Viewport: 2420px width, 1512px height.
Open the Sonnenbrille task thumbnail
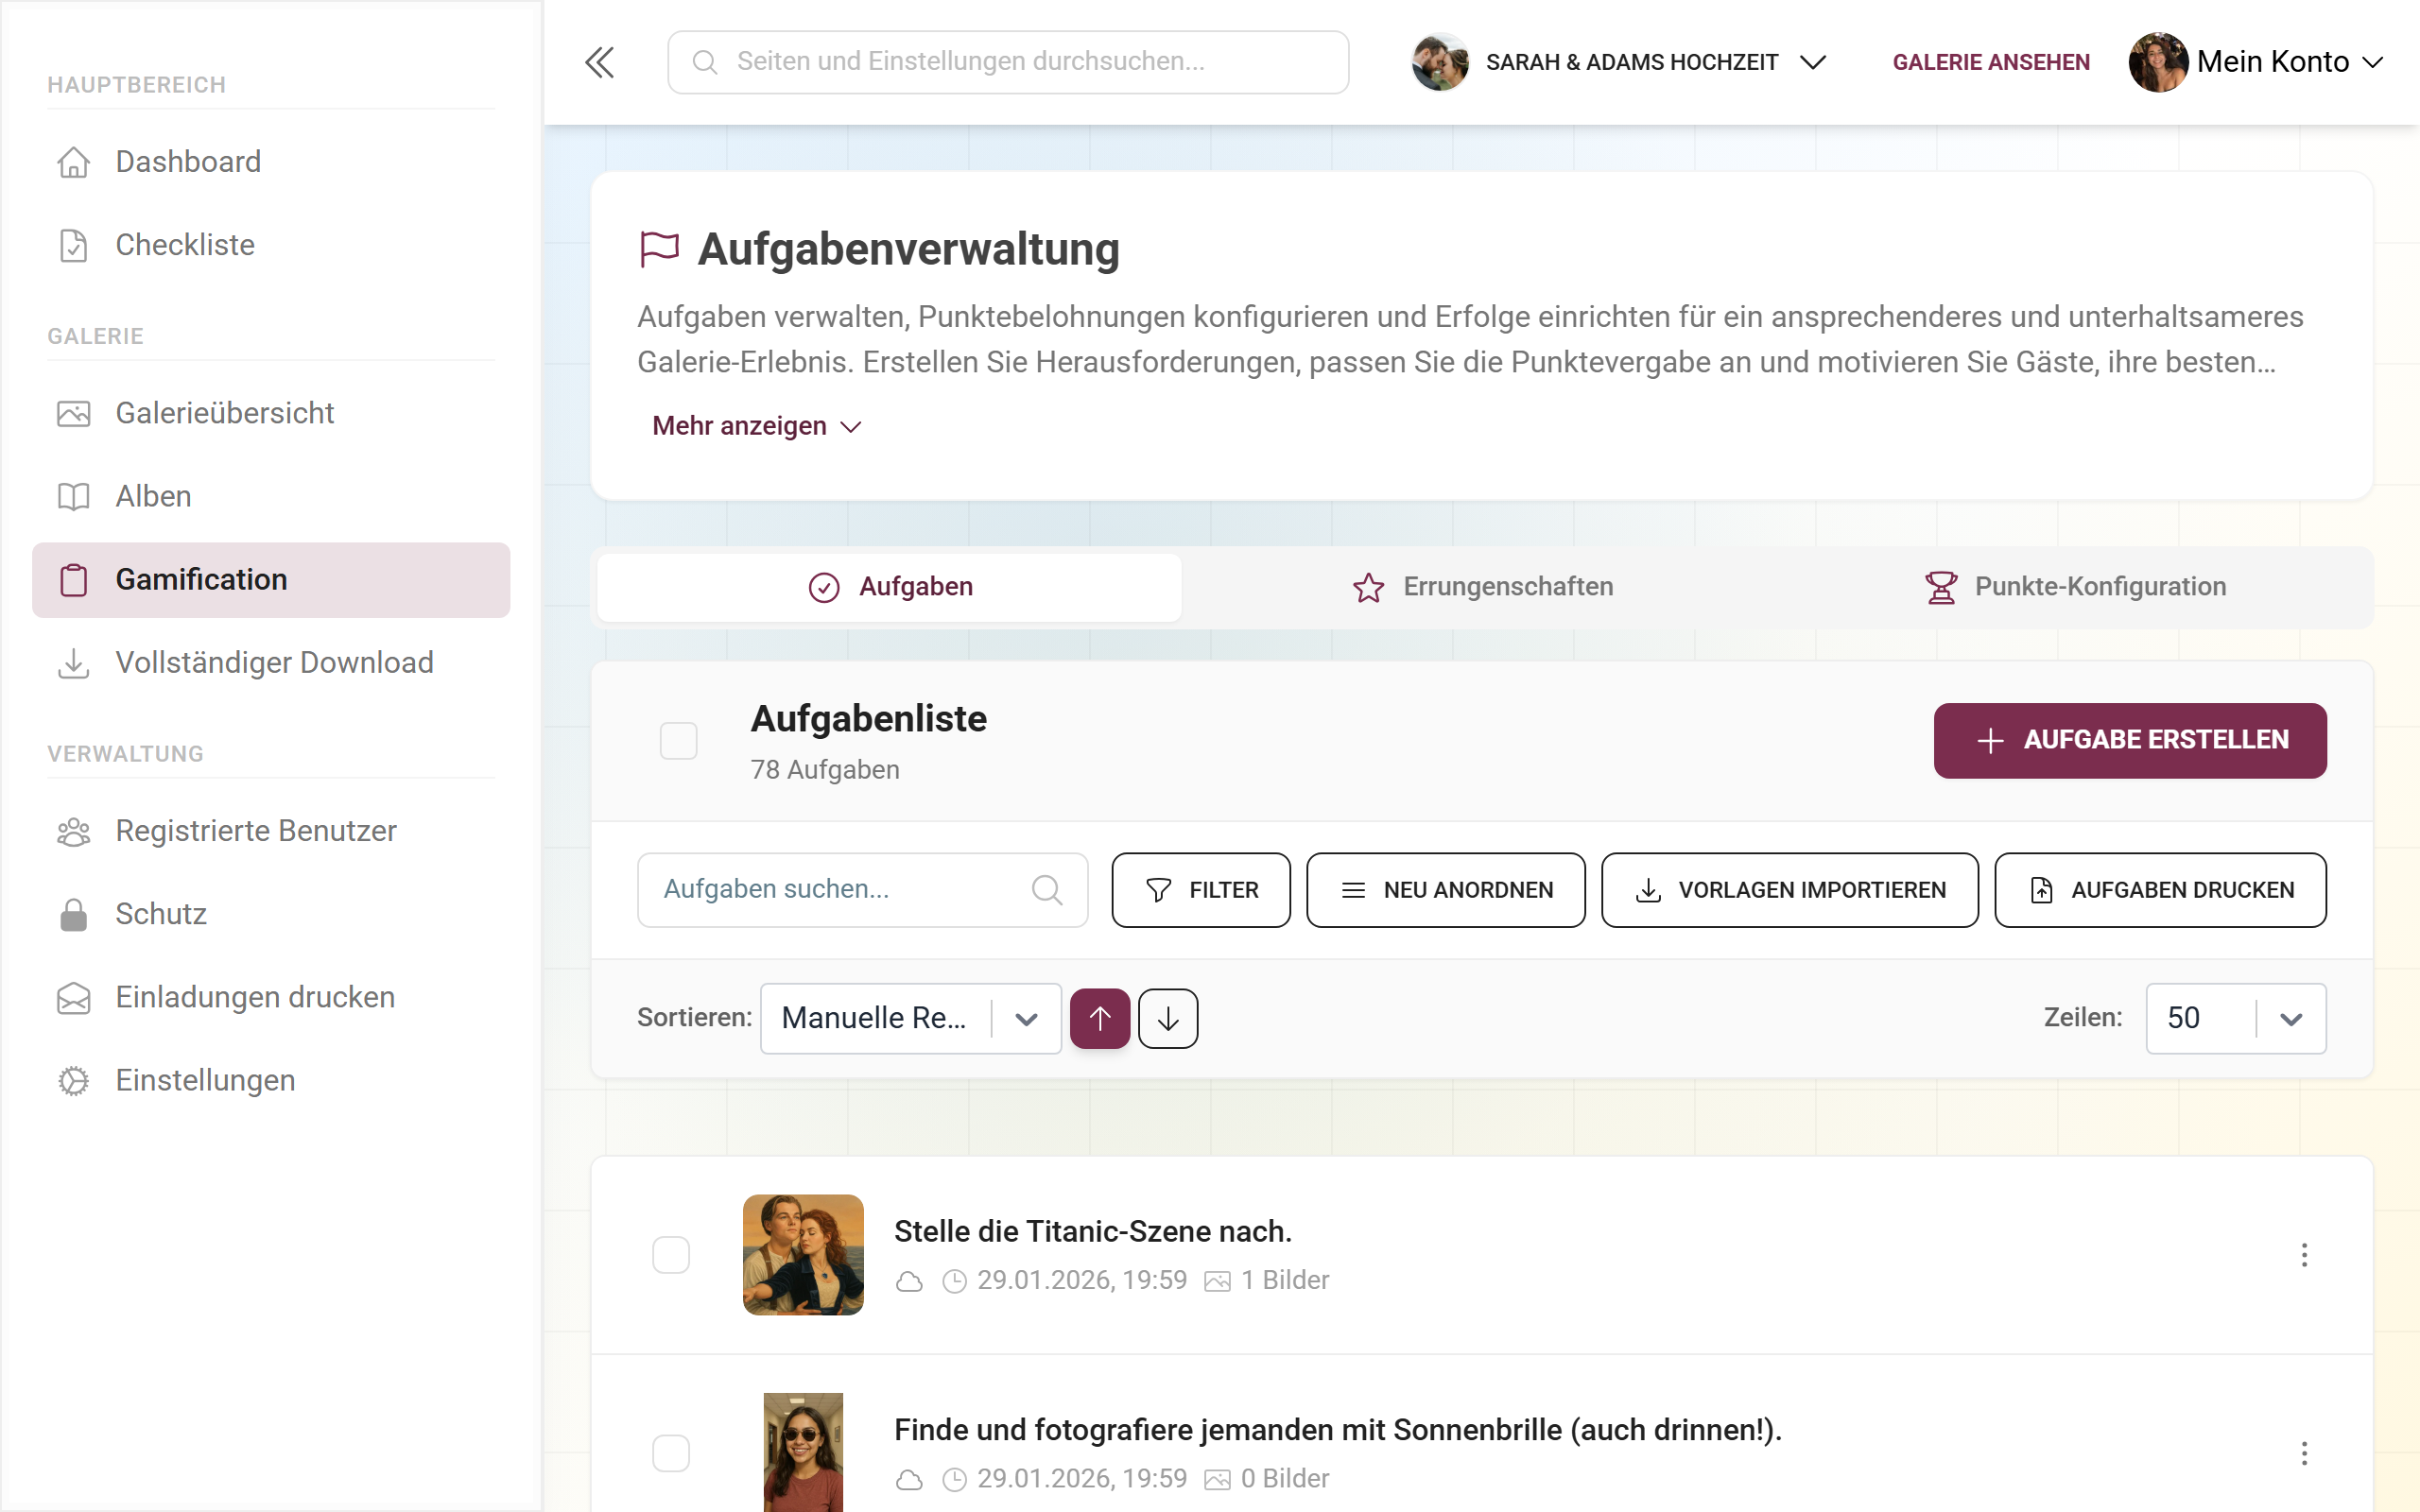click(803, 1452)
